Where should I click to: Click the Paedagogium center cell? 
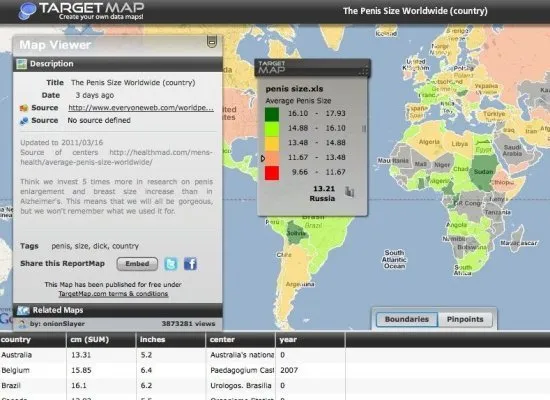240,371
